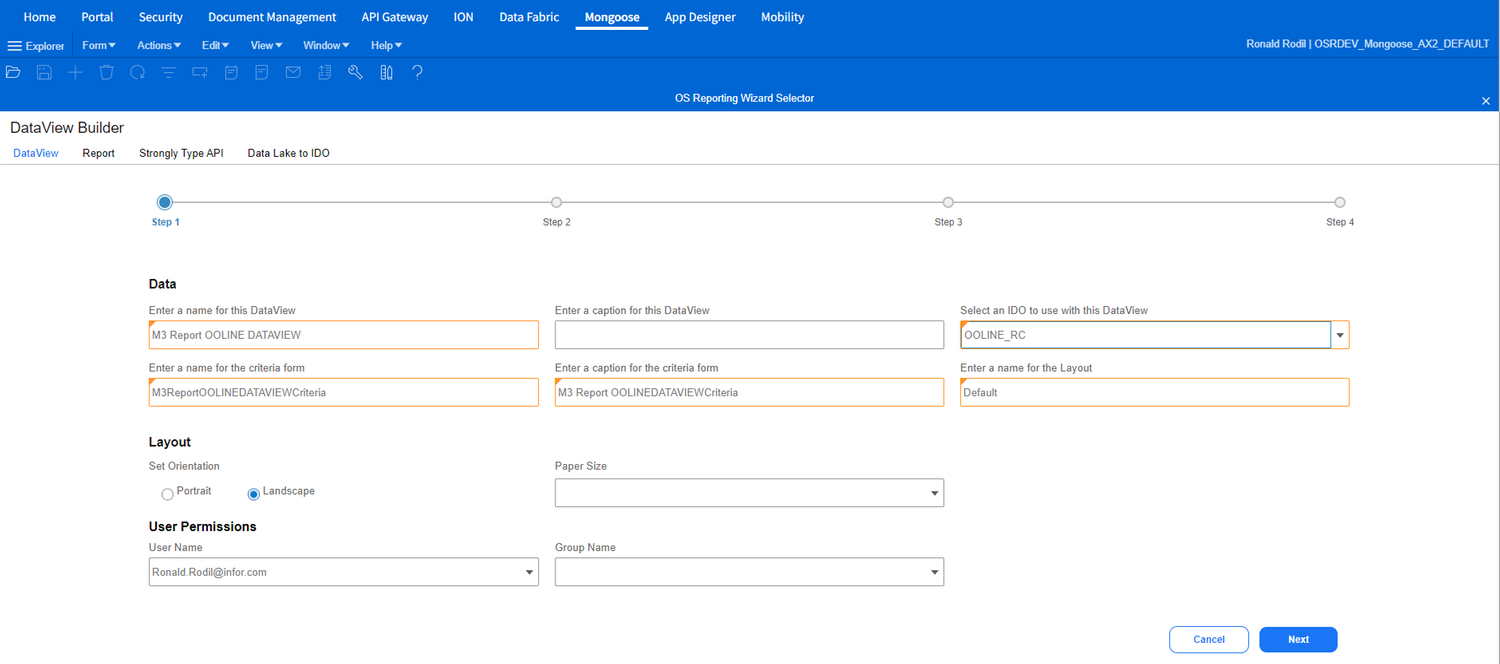1500x664 pixels.
Task: Click the DataView caption input field
Action: [749, 334]
